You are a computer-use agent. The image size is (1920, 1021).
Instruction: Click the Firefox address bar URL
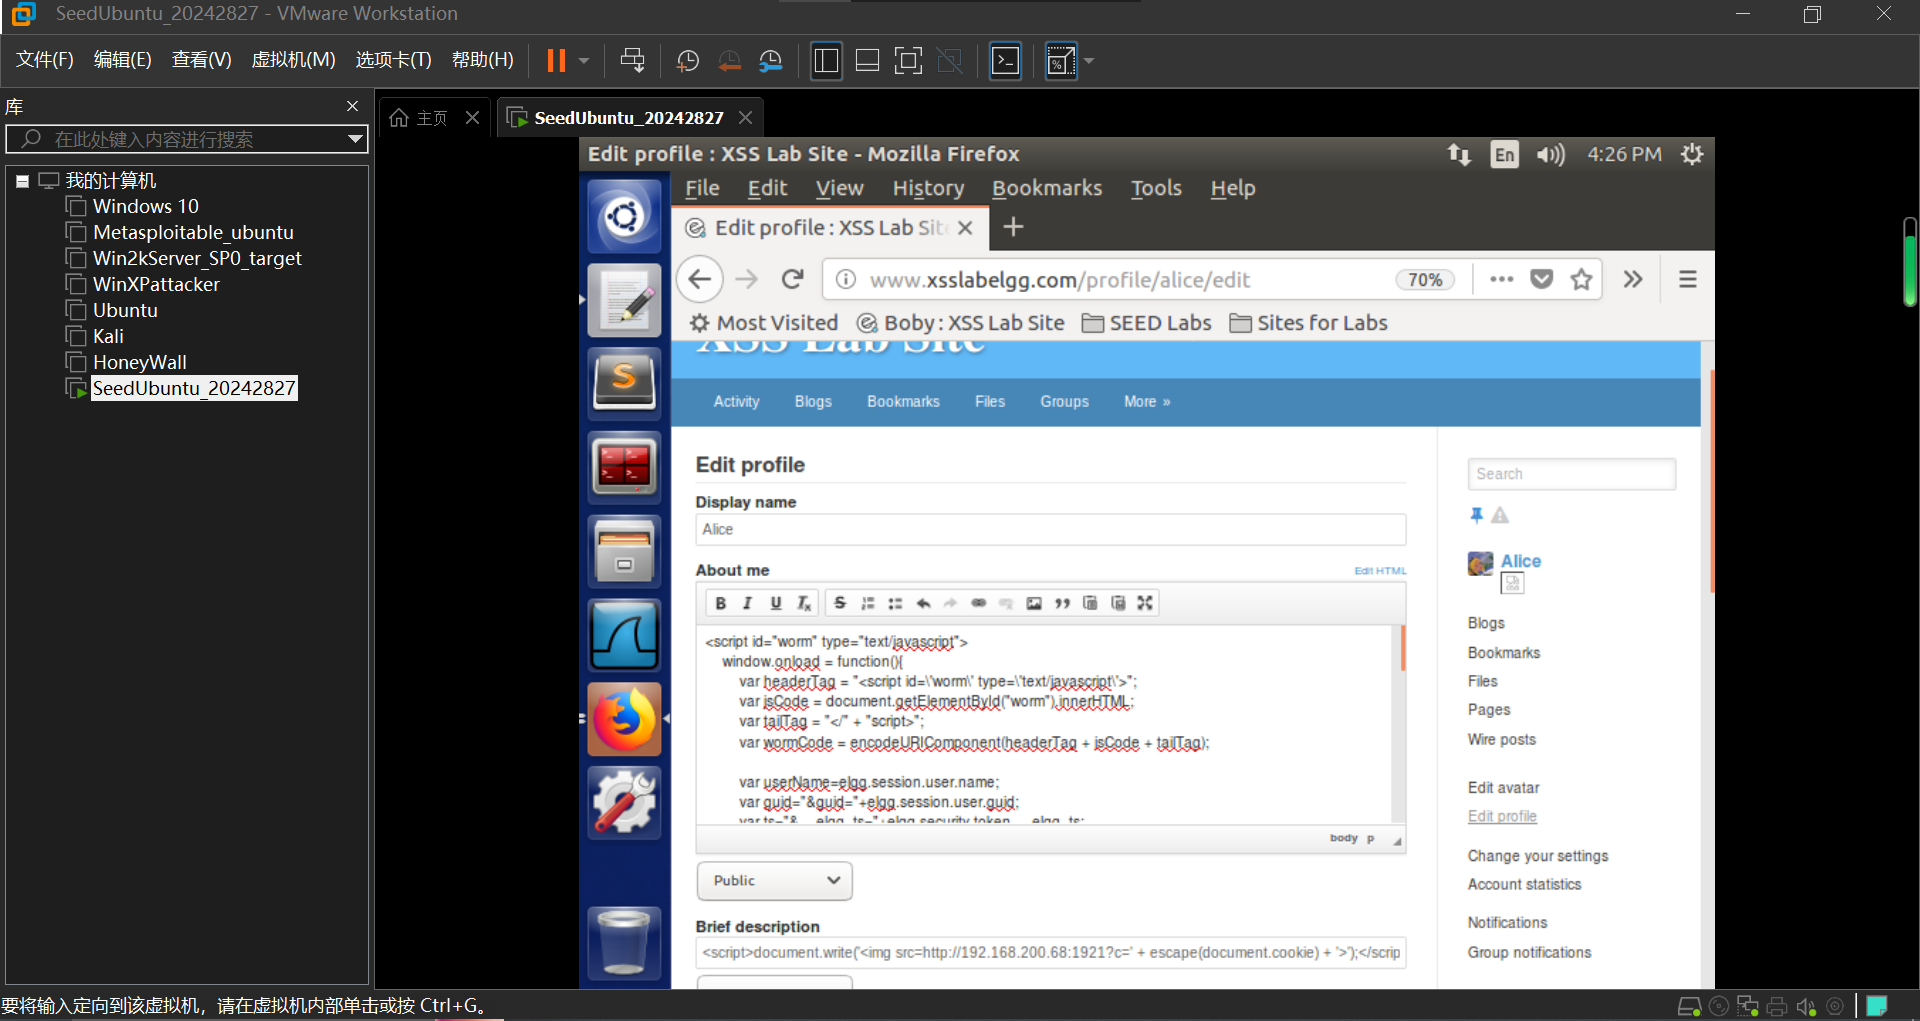[1060, 280]
